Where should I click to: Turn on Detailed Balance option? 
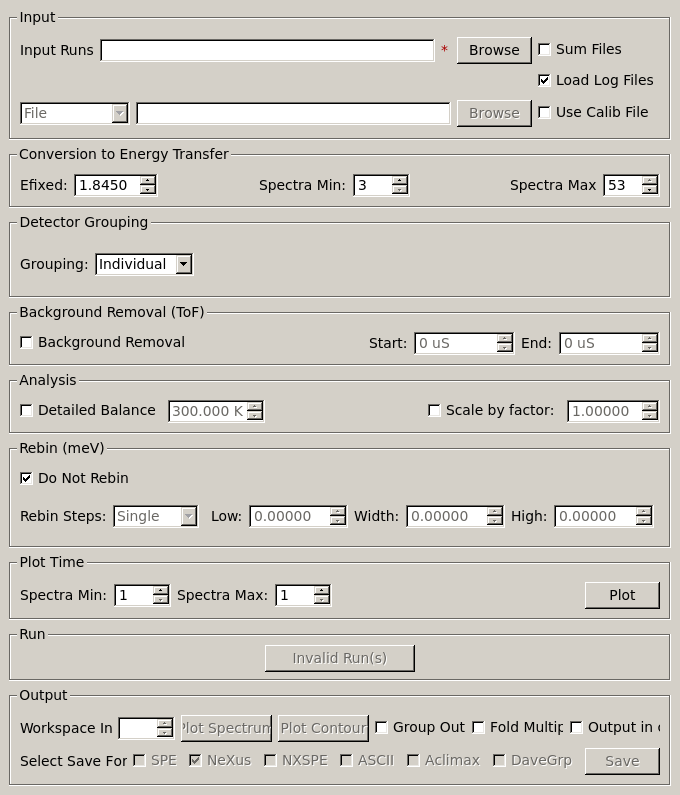(27, 410)
